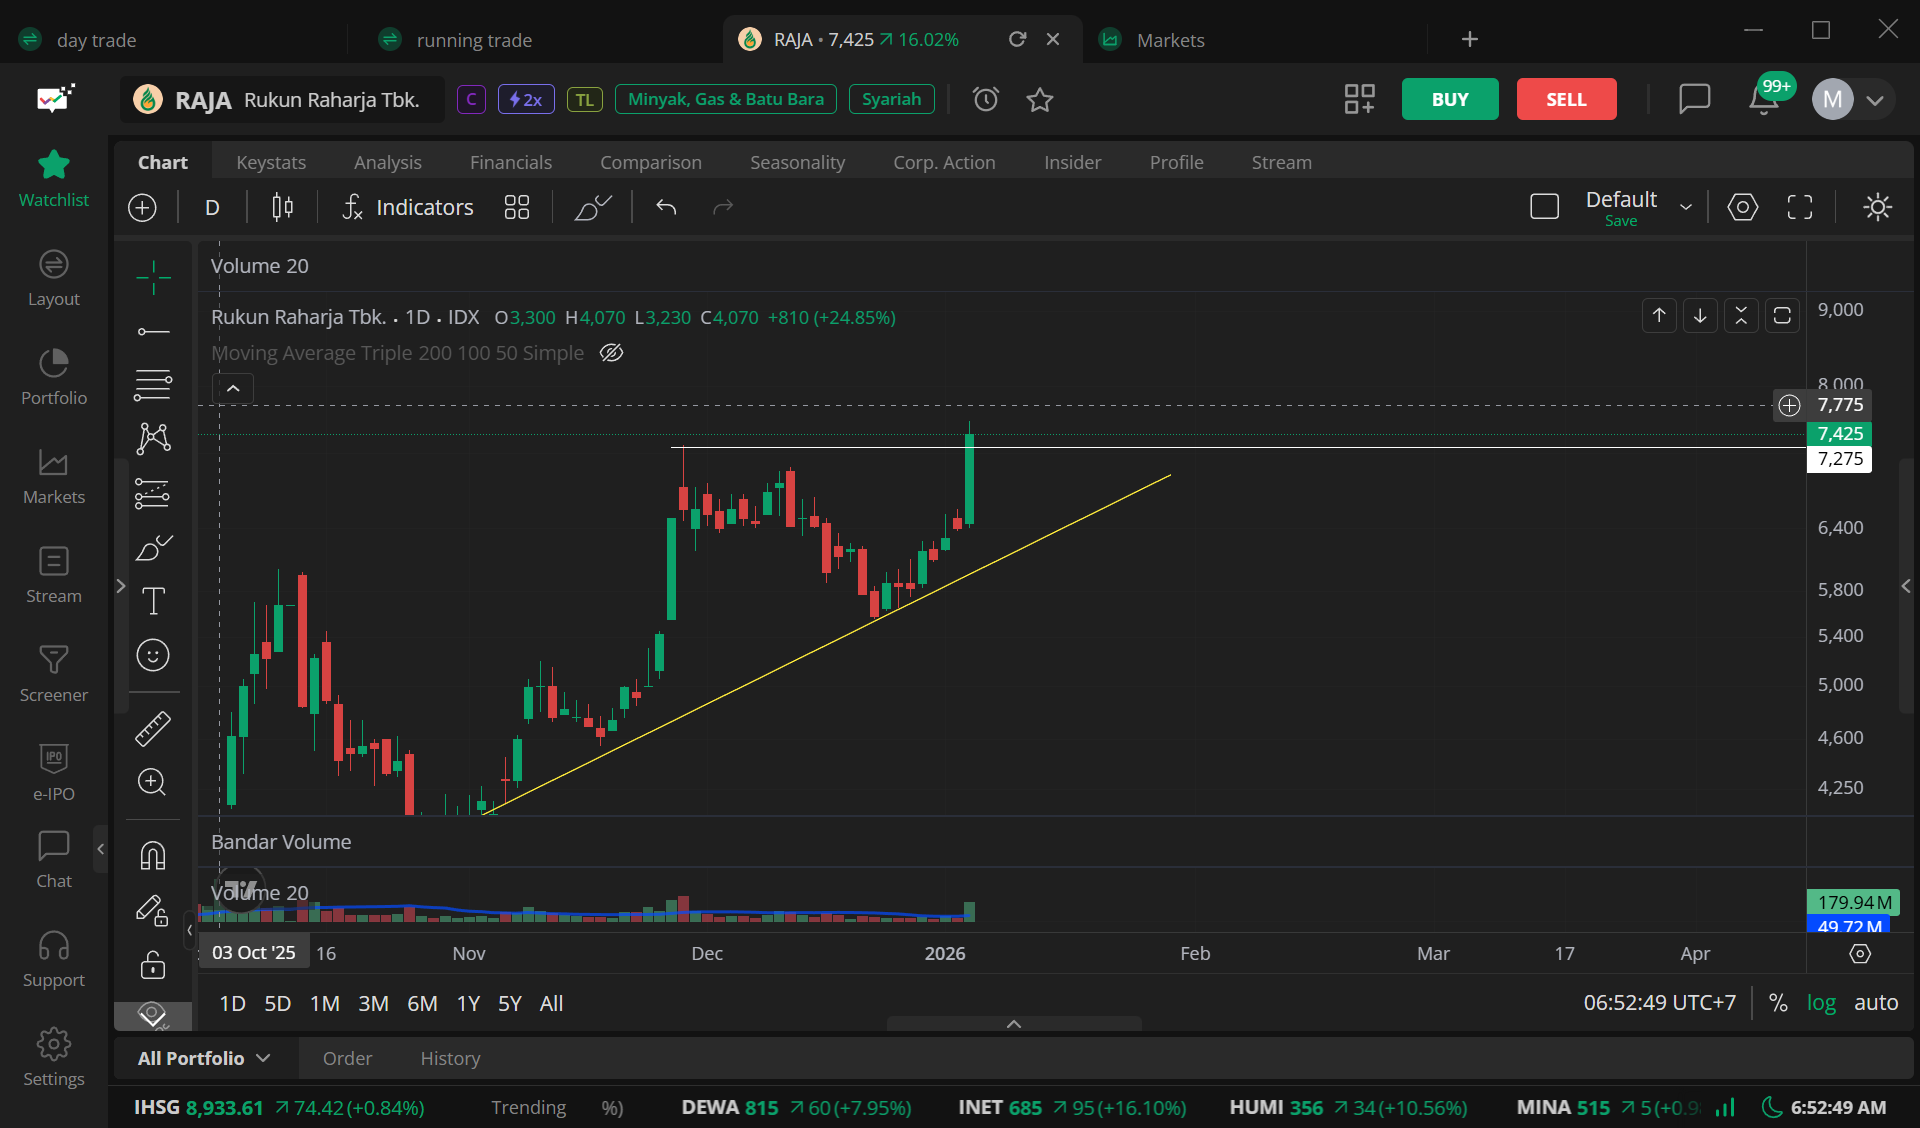Open the candlestick chart type selector

283,207
